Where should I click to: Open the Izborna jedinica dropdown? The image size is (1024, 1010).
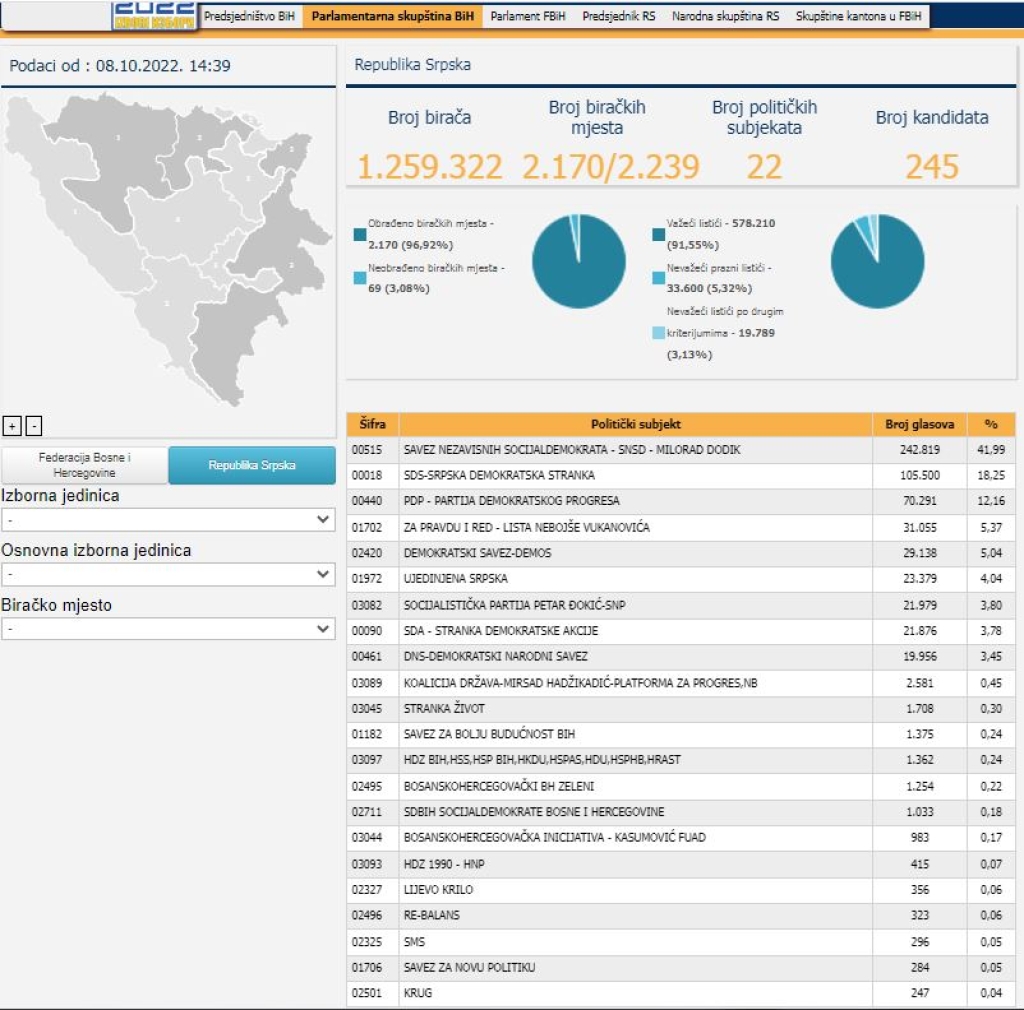coord(168,520)
